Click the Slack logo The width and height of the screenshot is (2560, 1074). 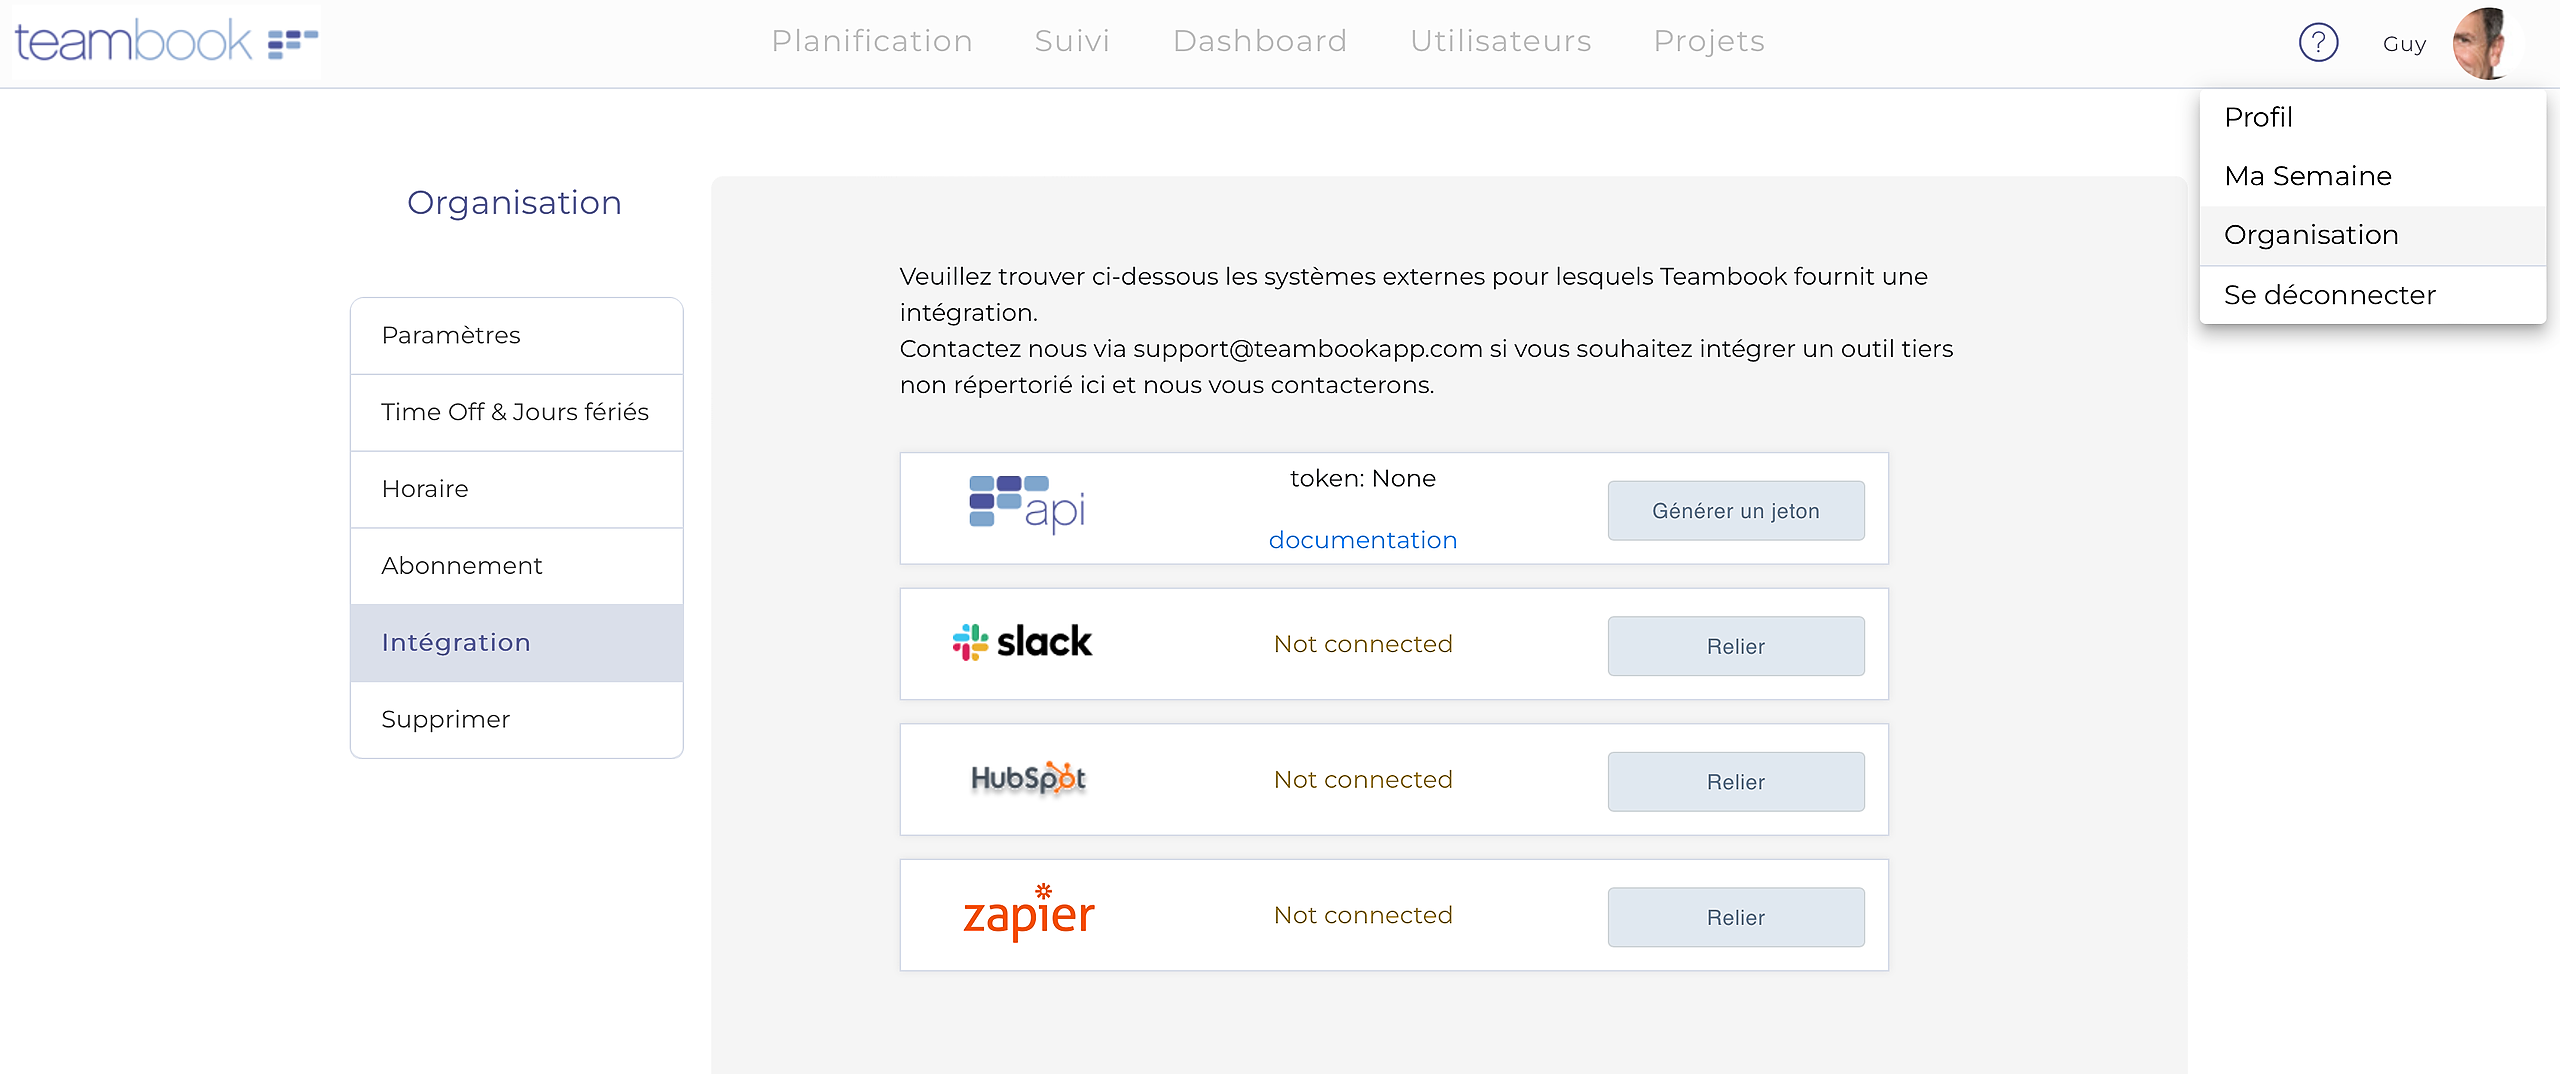[x=1022, y=642]
